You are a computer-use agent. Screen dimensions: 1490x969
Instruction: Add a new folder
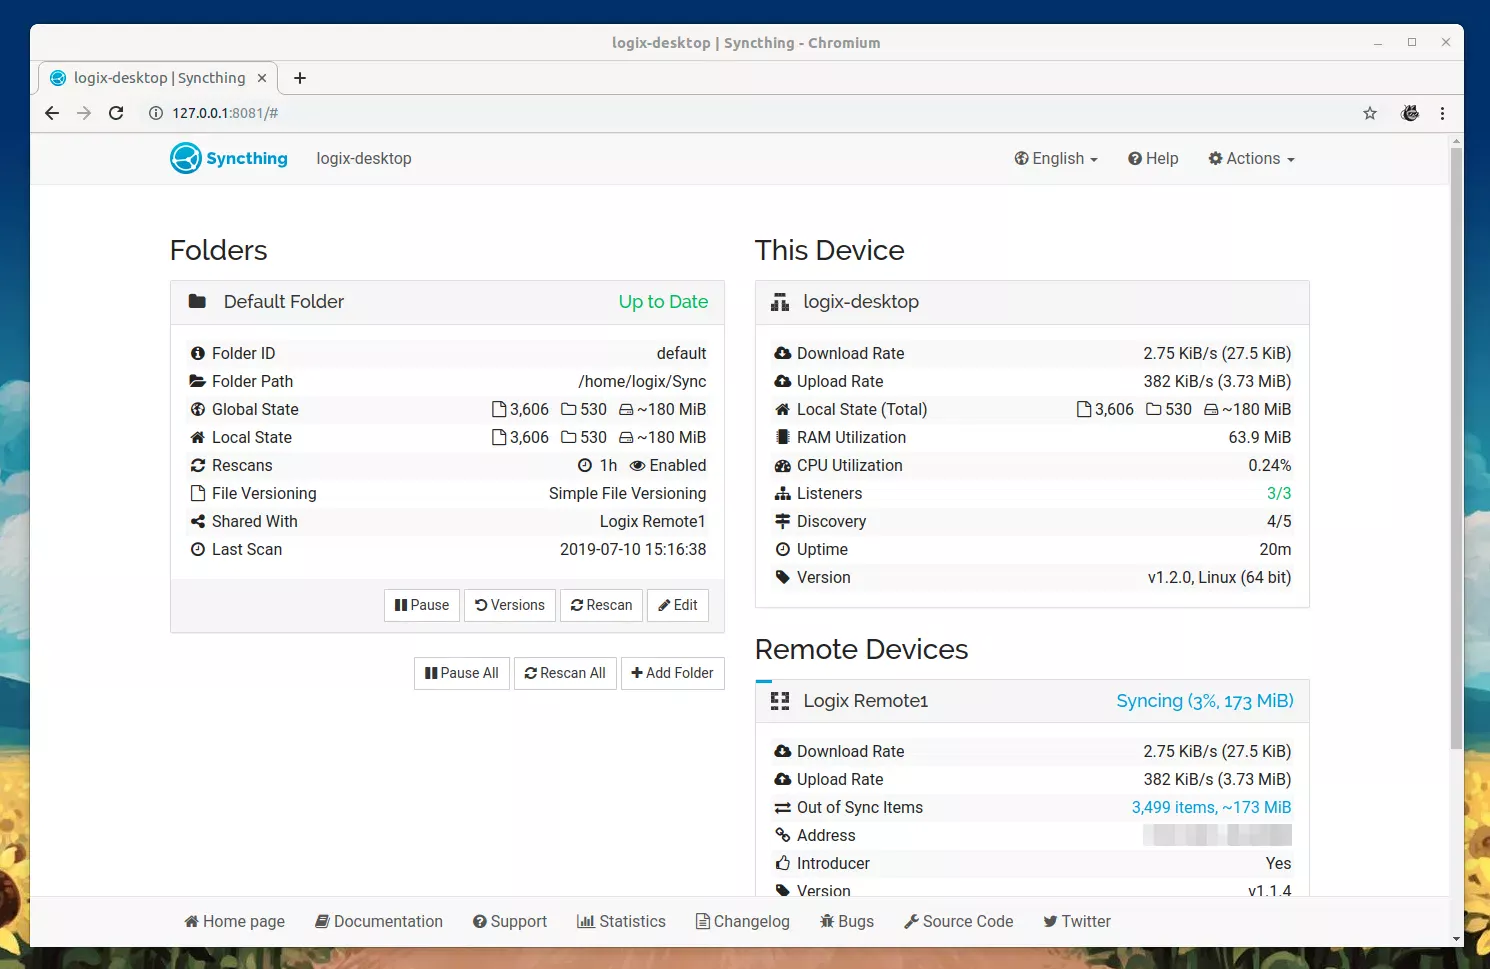672,673
